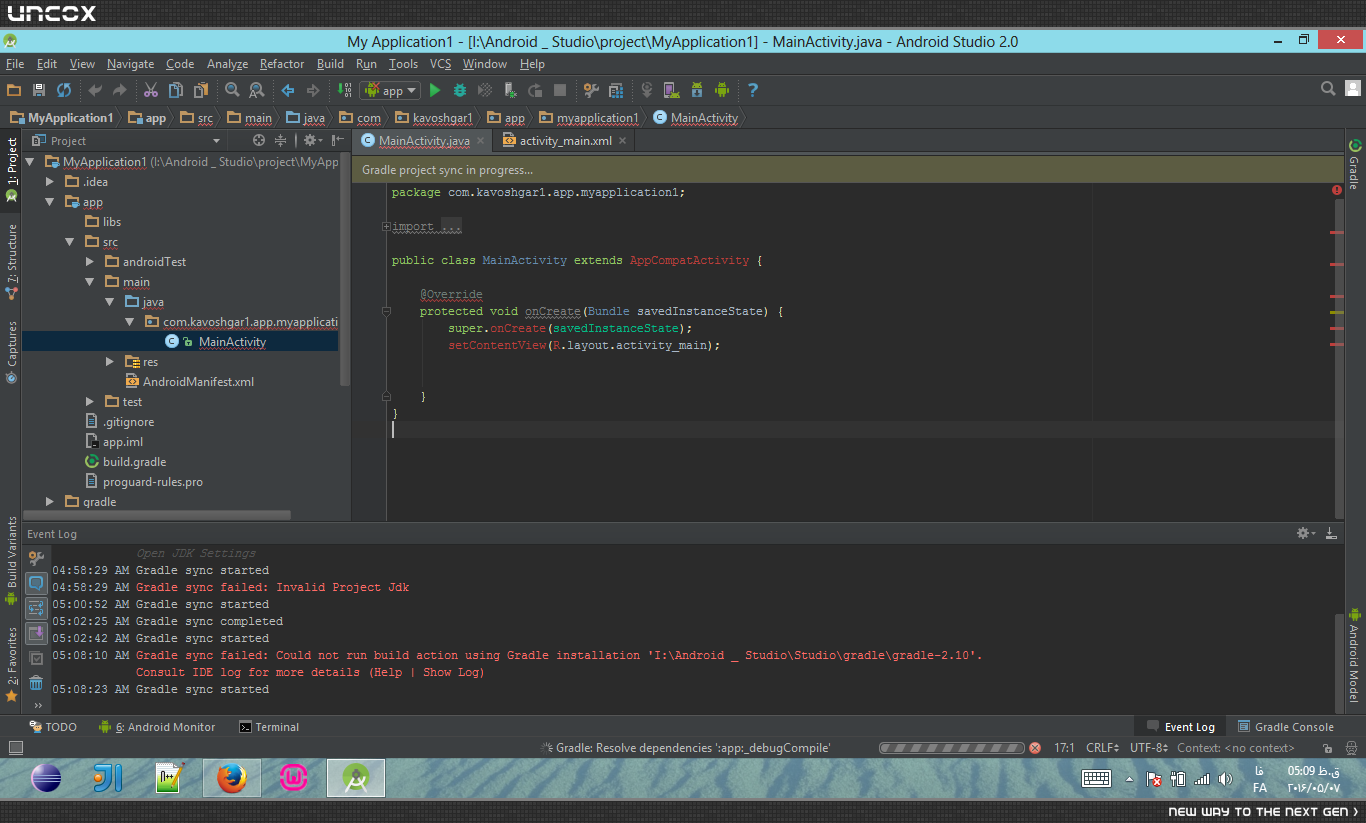This screenshot has height=823, width=1366.
Task: Click the Synchronize refresh toolbar icon
Action: click(64, 90)
